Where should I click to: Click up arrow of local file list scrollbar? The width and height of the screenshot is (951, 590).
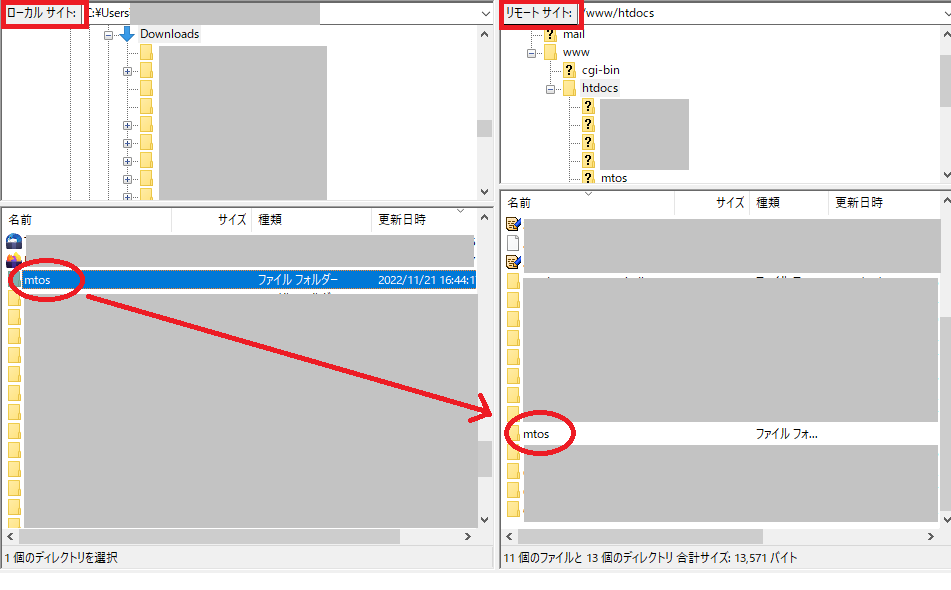[485, 217]
